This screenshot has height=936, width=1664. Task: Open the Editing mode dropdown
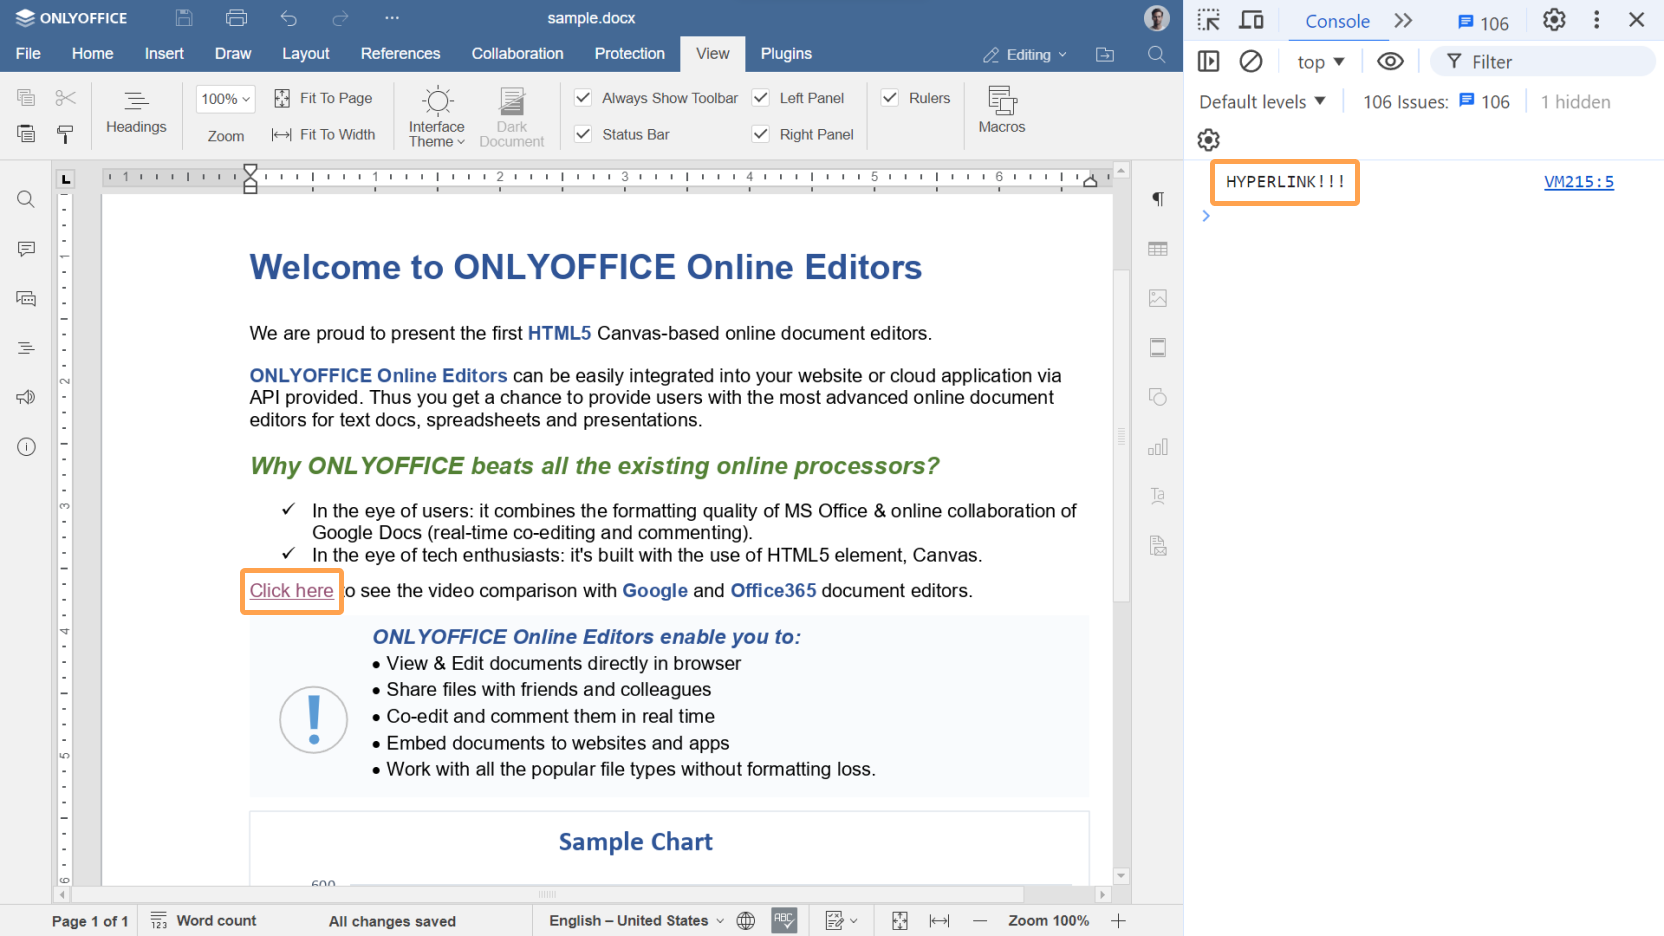tap(1025, 54)
